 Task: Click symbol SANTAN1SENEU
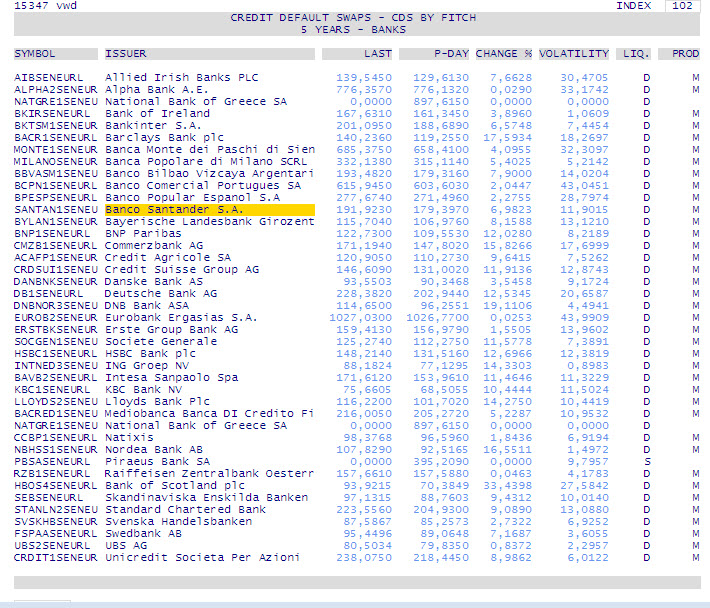click(56, 210)
